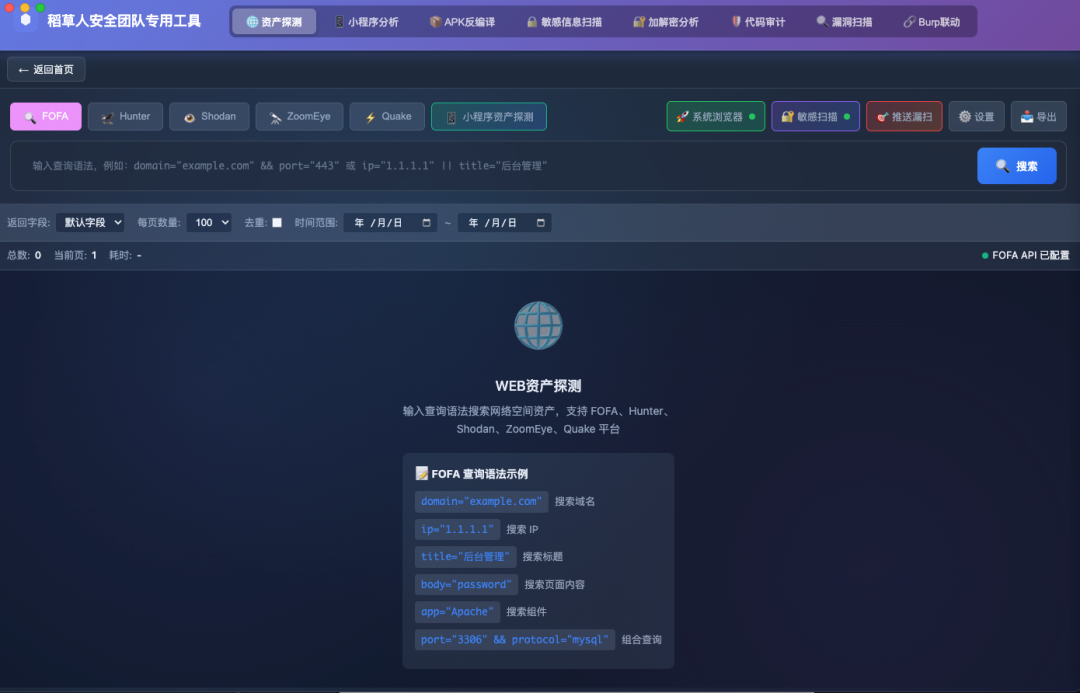Select the Shodan search engine
Viewport: 1080px width, 693px height.
point(209,116)
